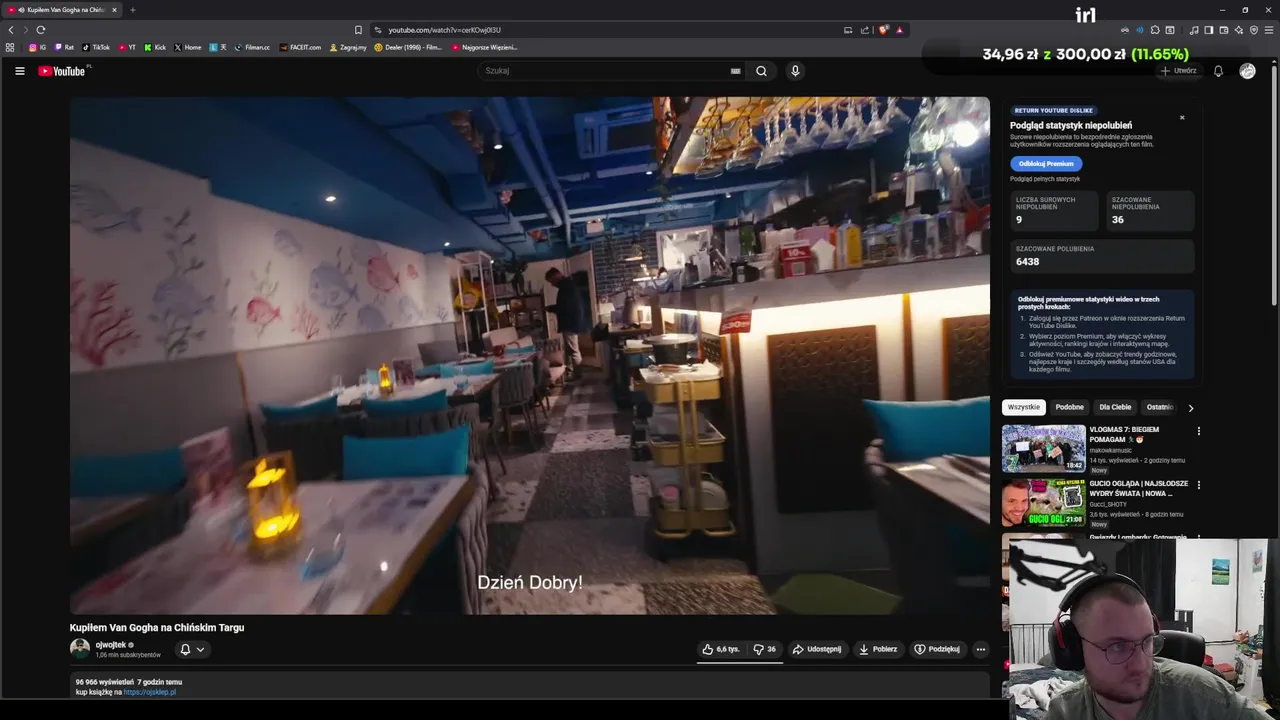1280x720 pixels.
Task: Open notification bell dropdown for ojwojtek
Action: pyautogui.click(x=191, y=649)
